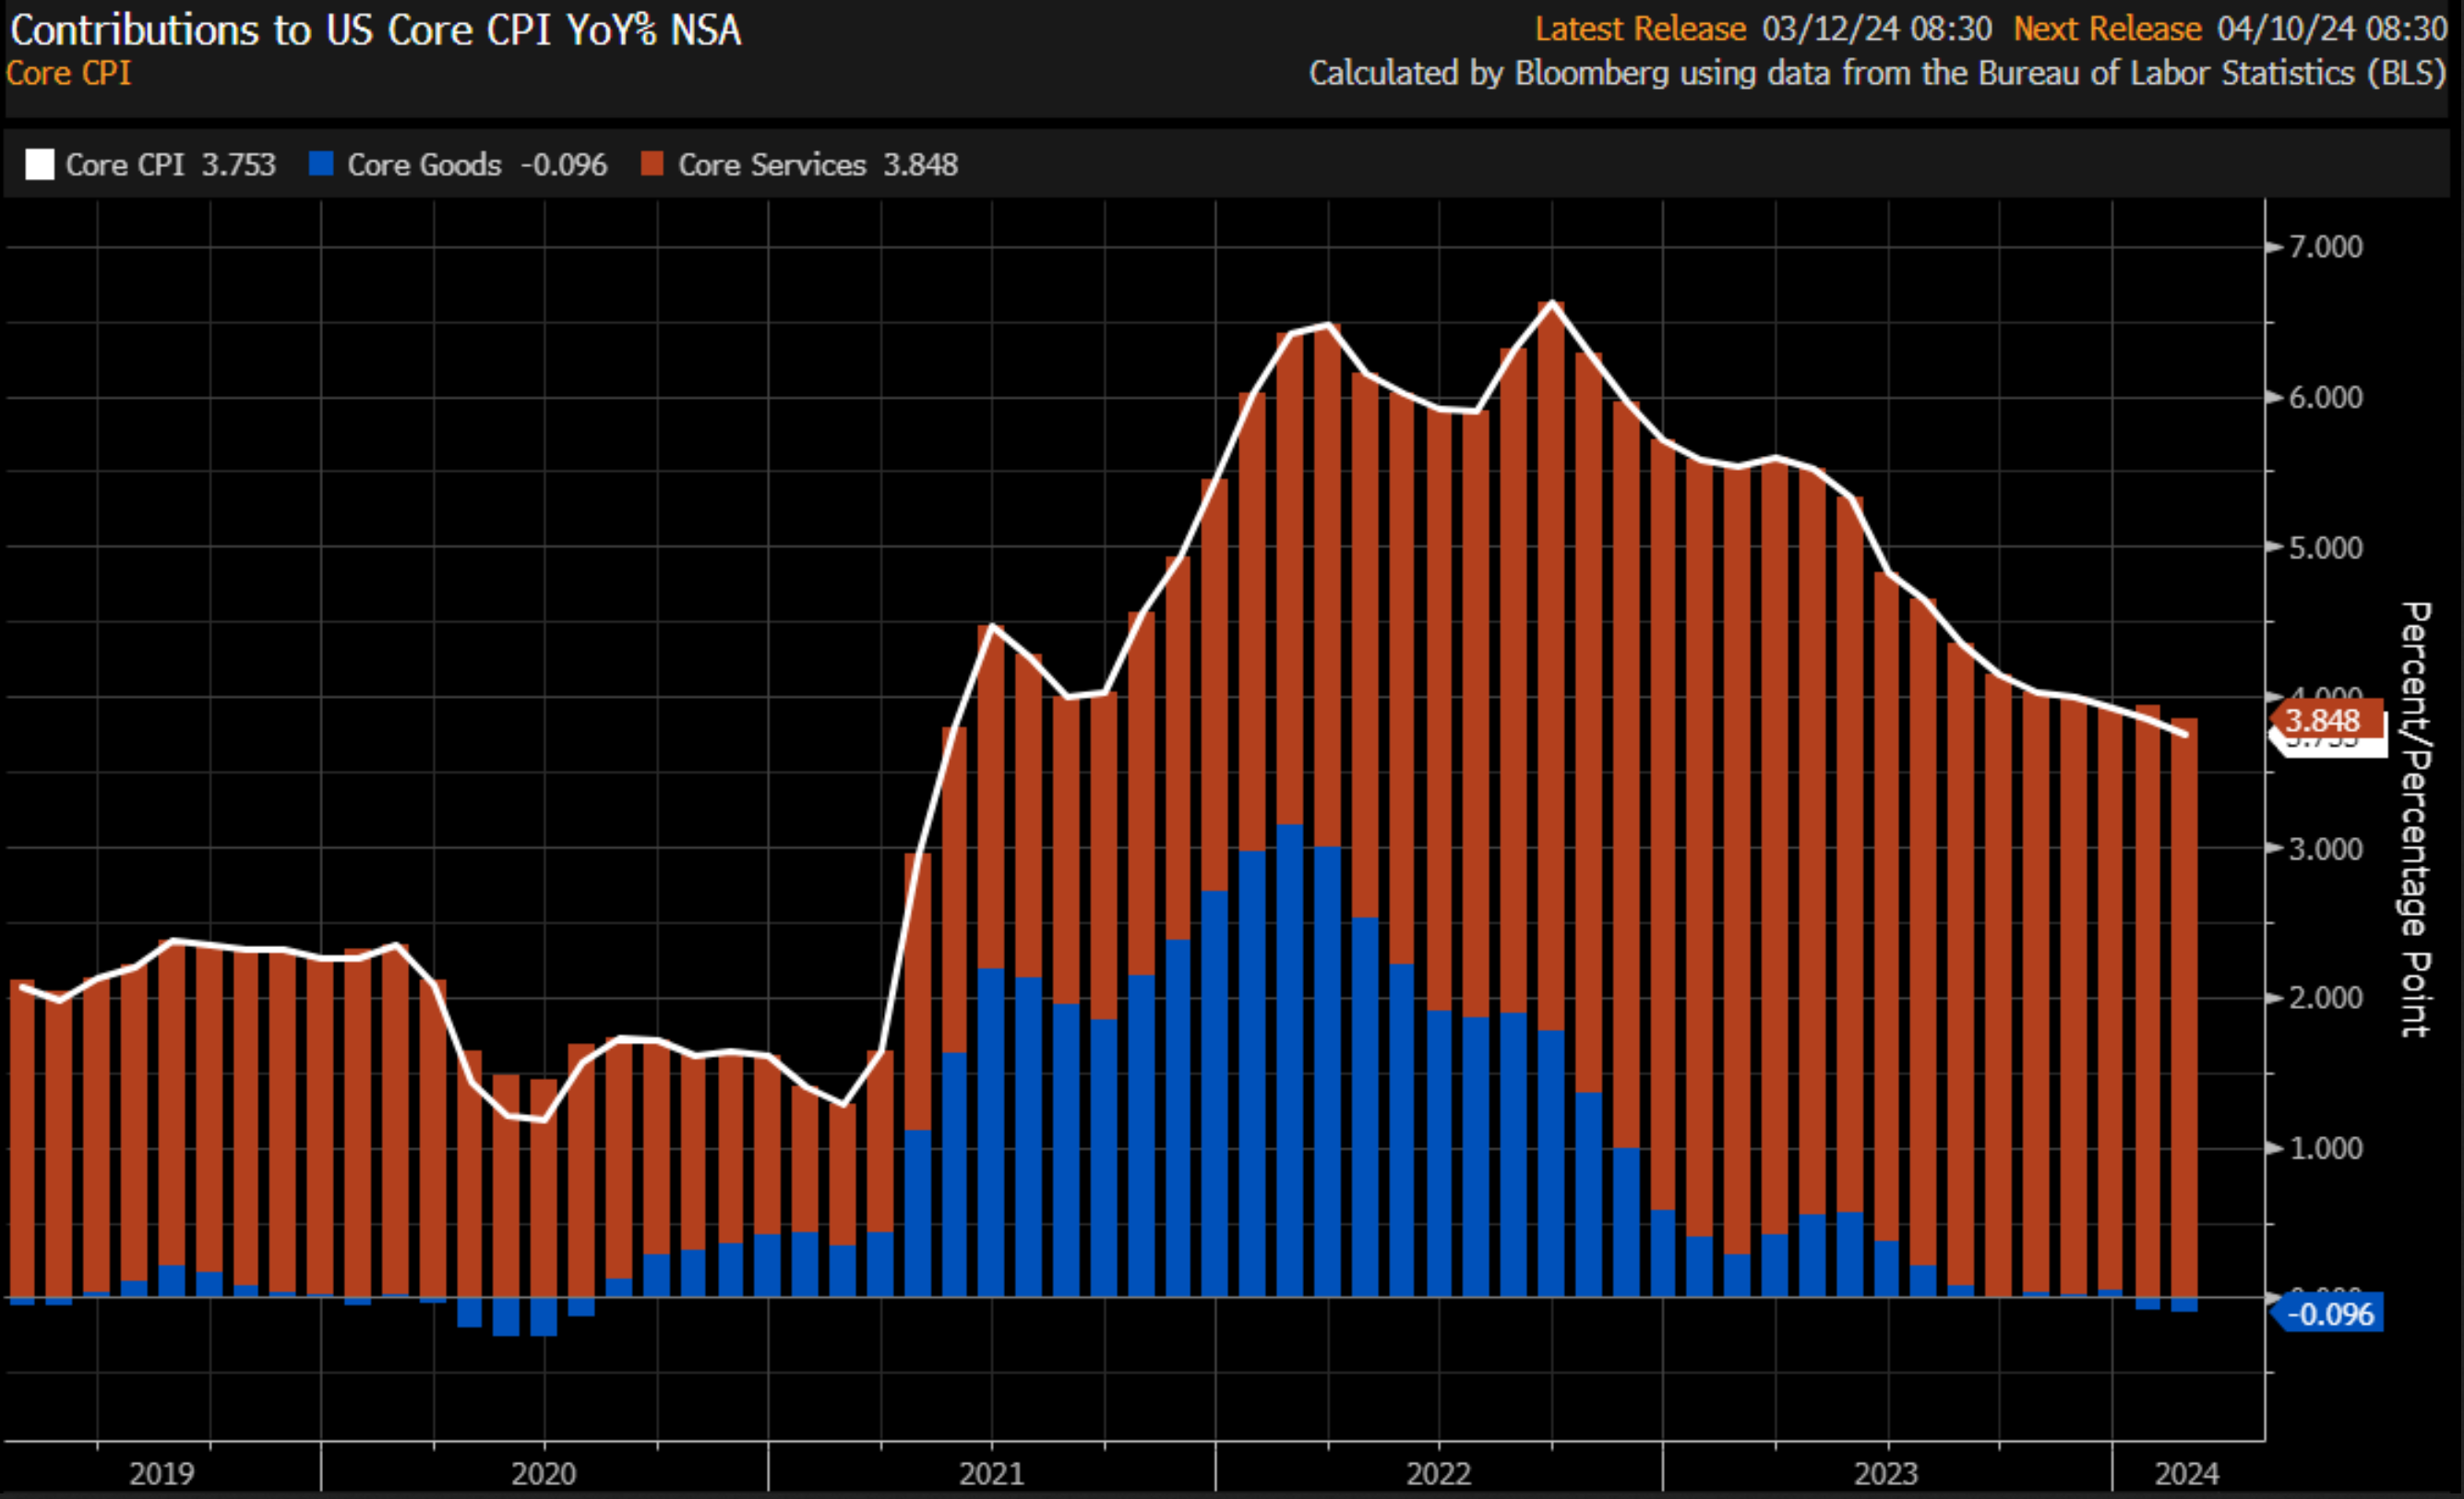The height and width of the screenshot is (1499, 2464).
Task: Click the 2019 x-axis label
Action: (162, 1473)
